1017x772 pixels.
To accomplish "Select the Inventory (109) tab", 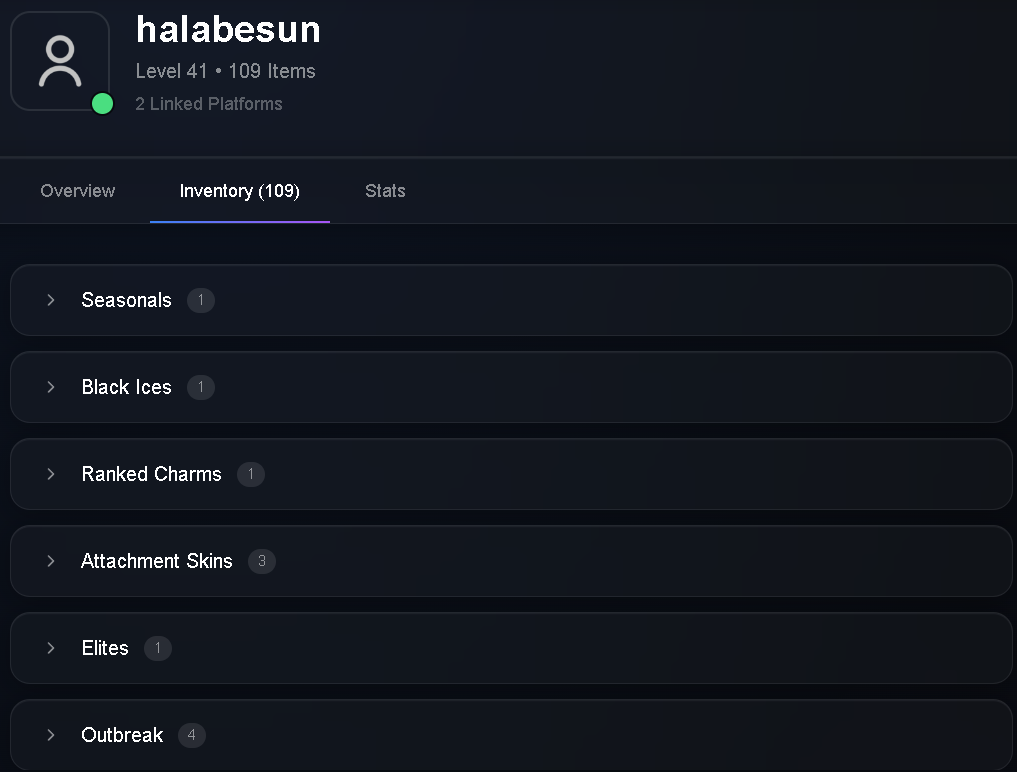I will tap(239, 191).
